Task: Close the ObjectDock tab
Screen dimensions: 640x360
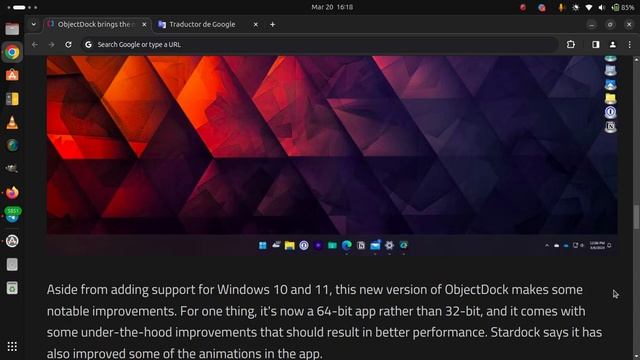Action: point(144,24)
